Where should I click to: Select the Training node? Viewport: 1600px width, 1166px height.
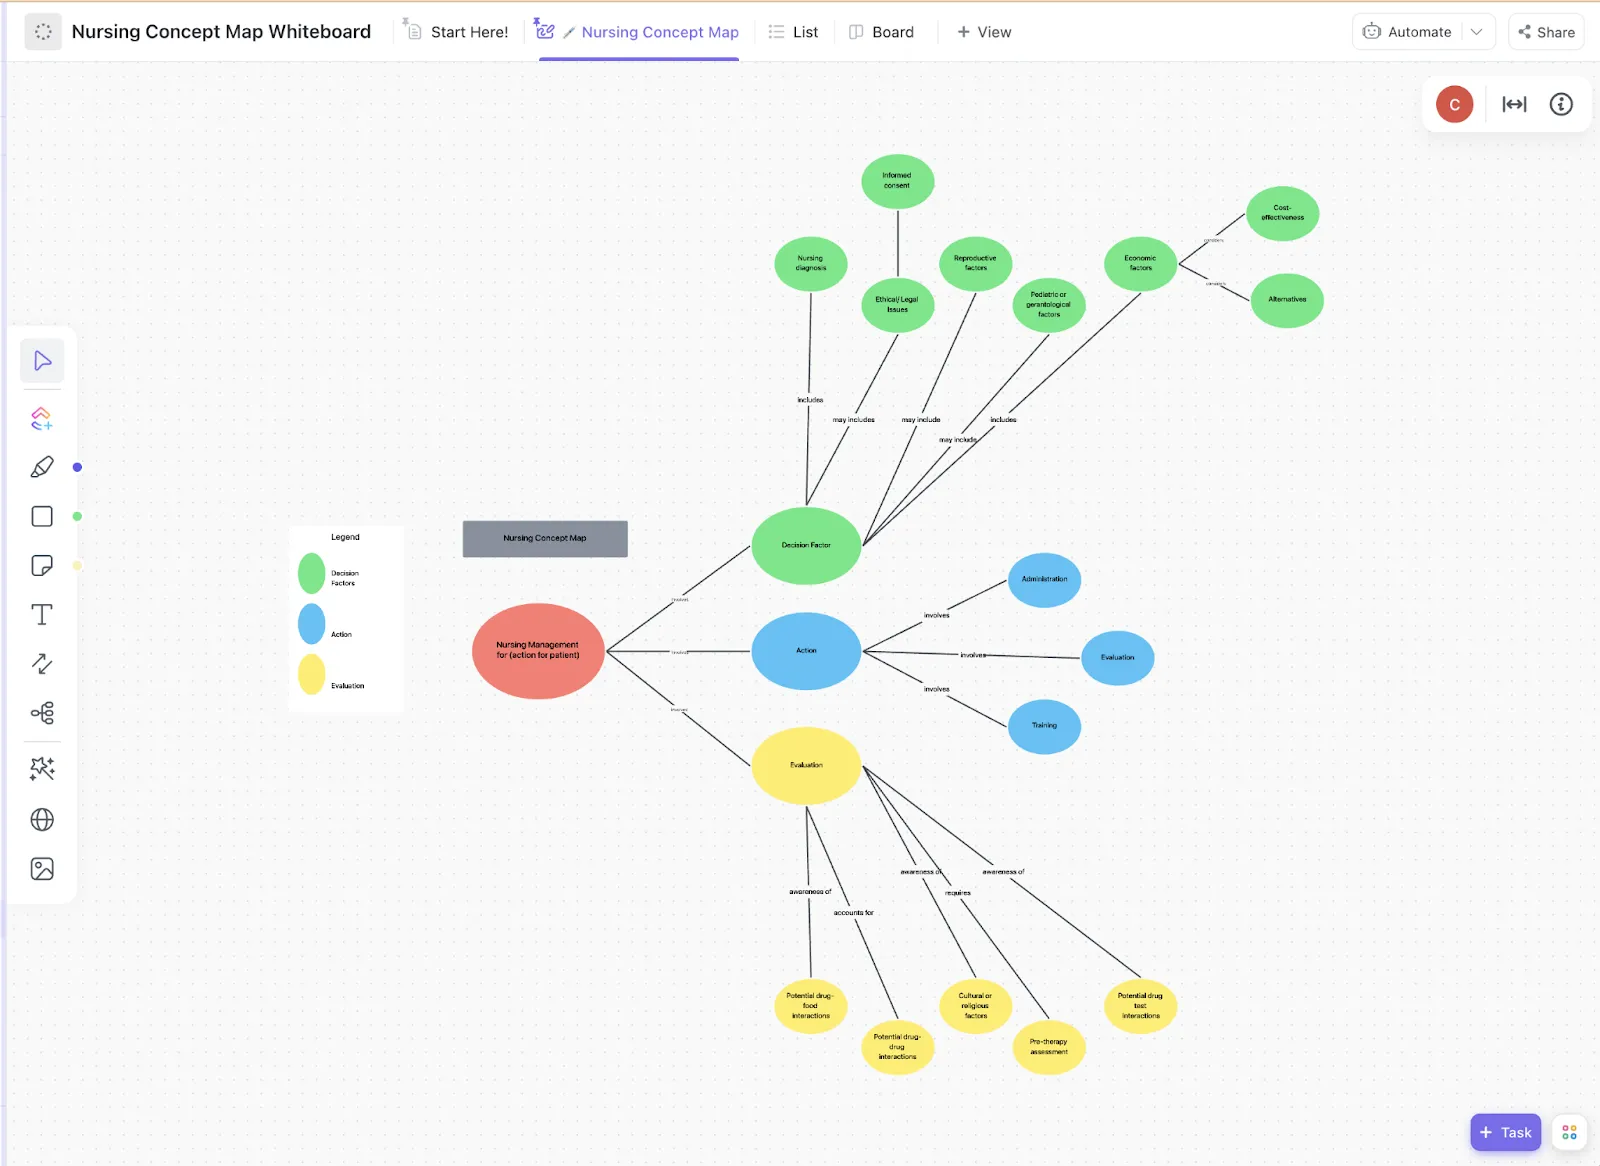(1045, 726)
